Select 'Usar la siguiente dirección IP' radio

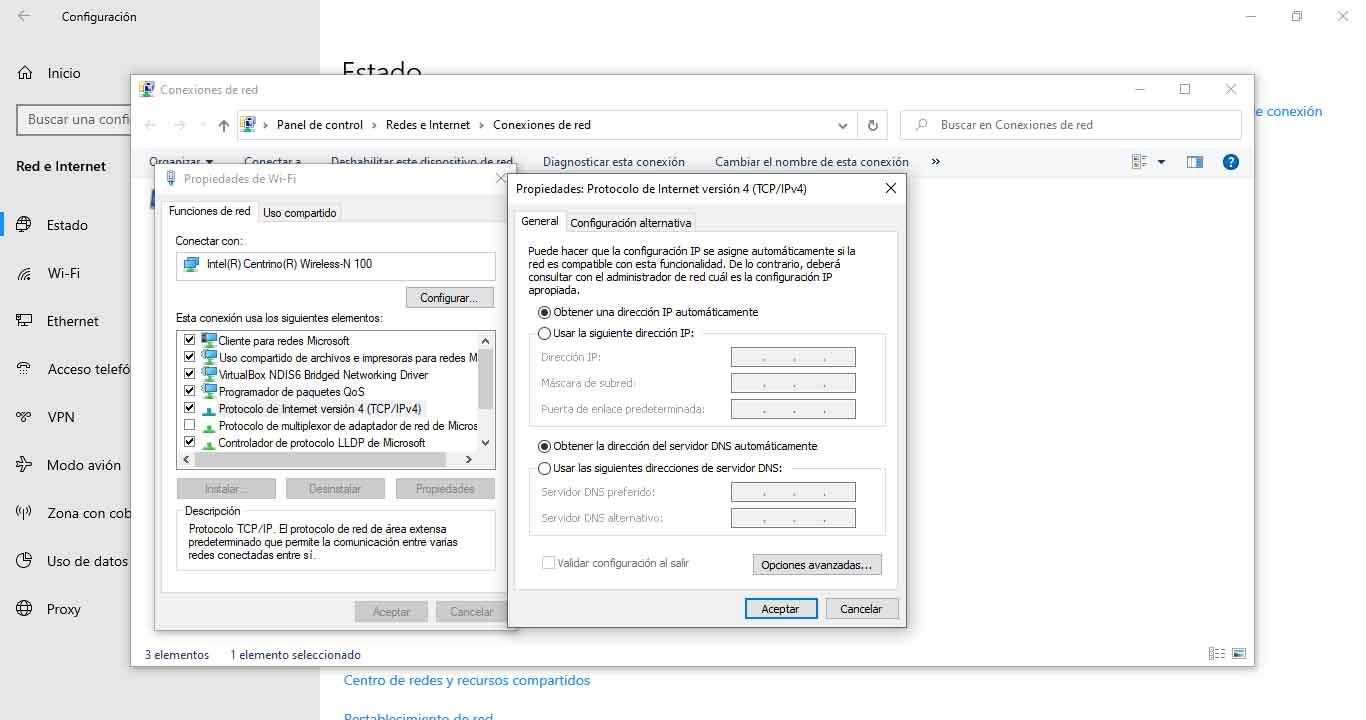[x=545, y=333]
